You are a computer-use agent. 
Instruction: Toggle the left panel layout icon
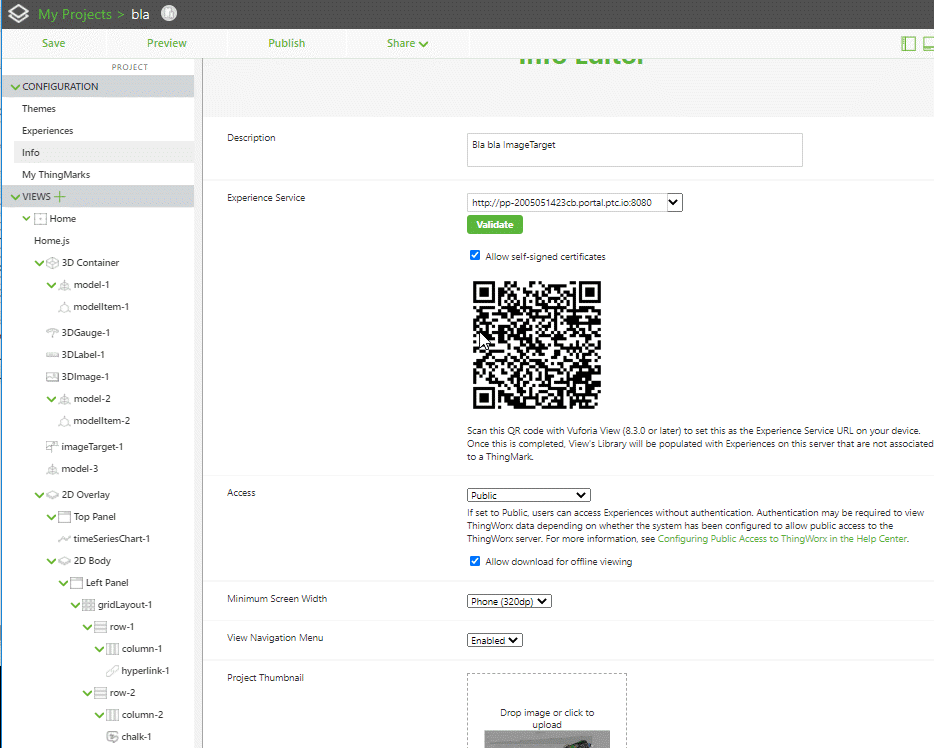pyautogui.click(x=908, y=43)
